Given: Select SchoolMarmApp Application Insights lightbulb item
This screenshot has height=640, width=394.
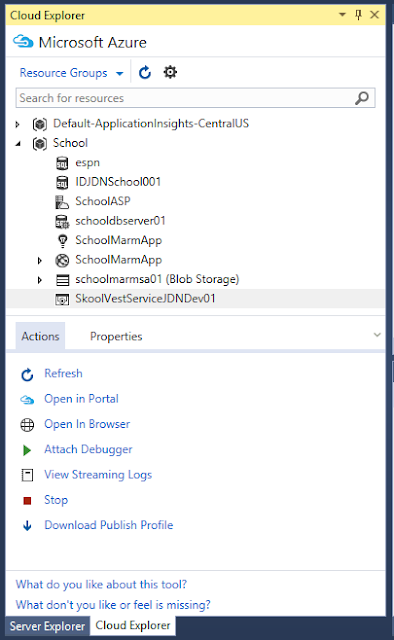Looking at the screenshot, I should pos(118,240).
